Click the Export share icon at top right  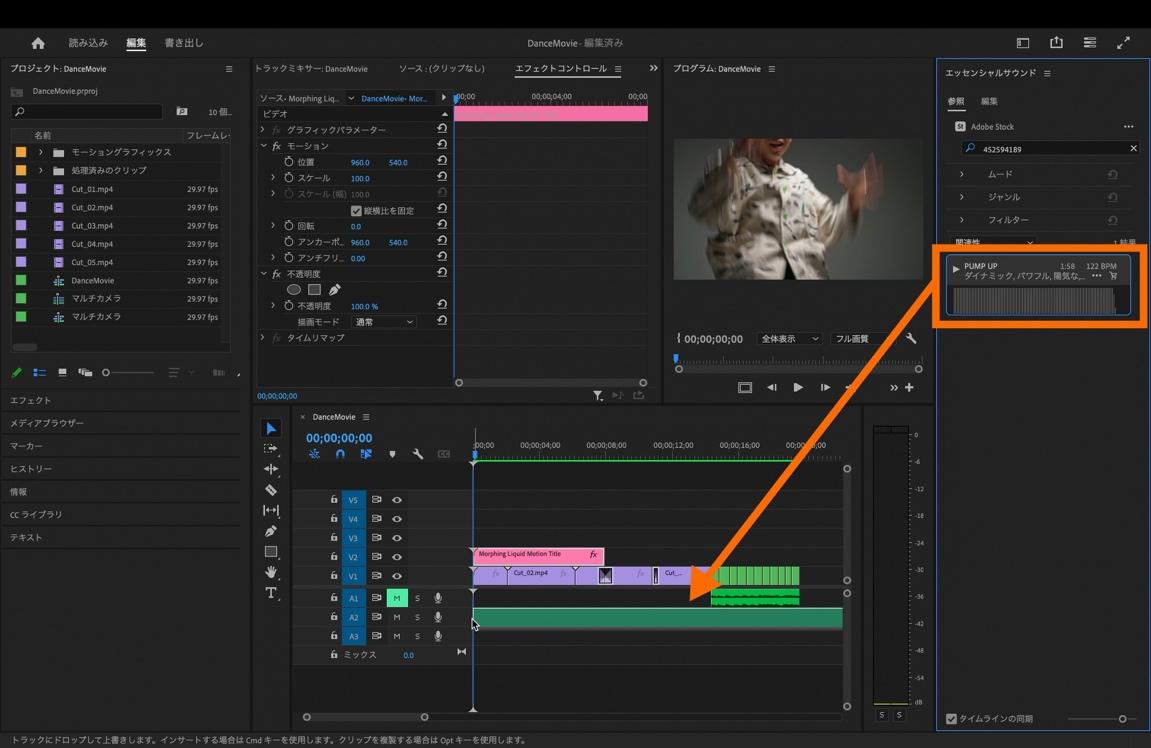[x=1056, y=43]
